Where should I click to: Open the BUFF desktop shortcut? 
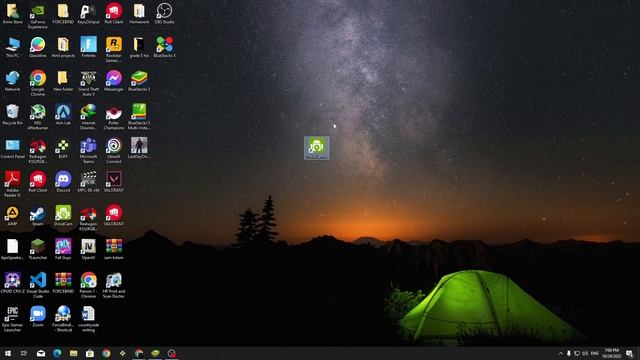pyautogui.click(x=63, y=148)
